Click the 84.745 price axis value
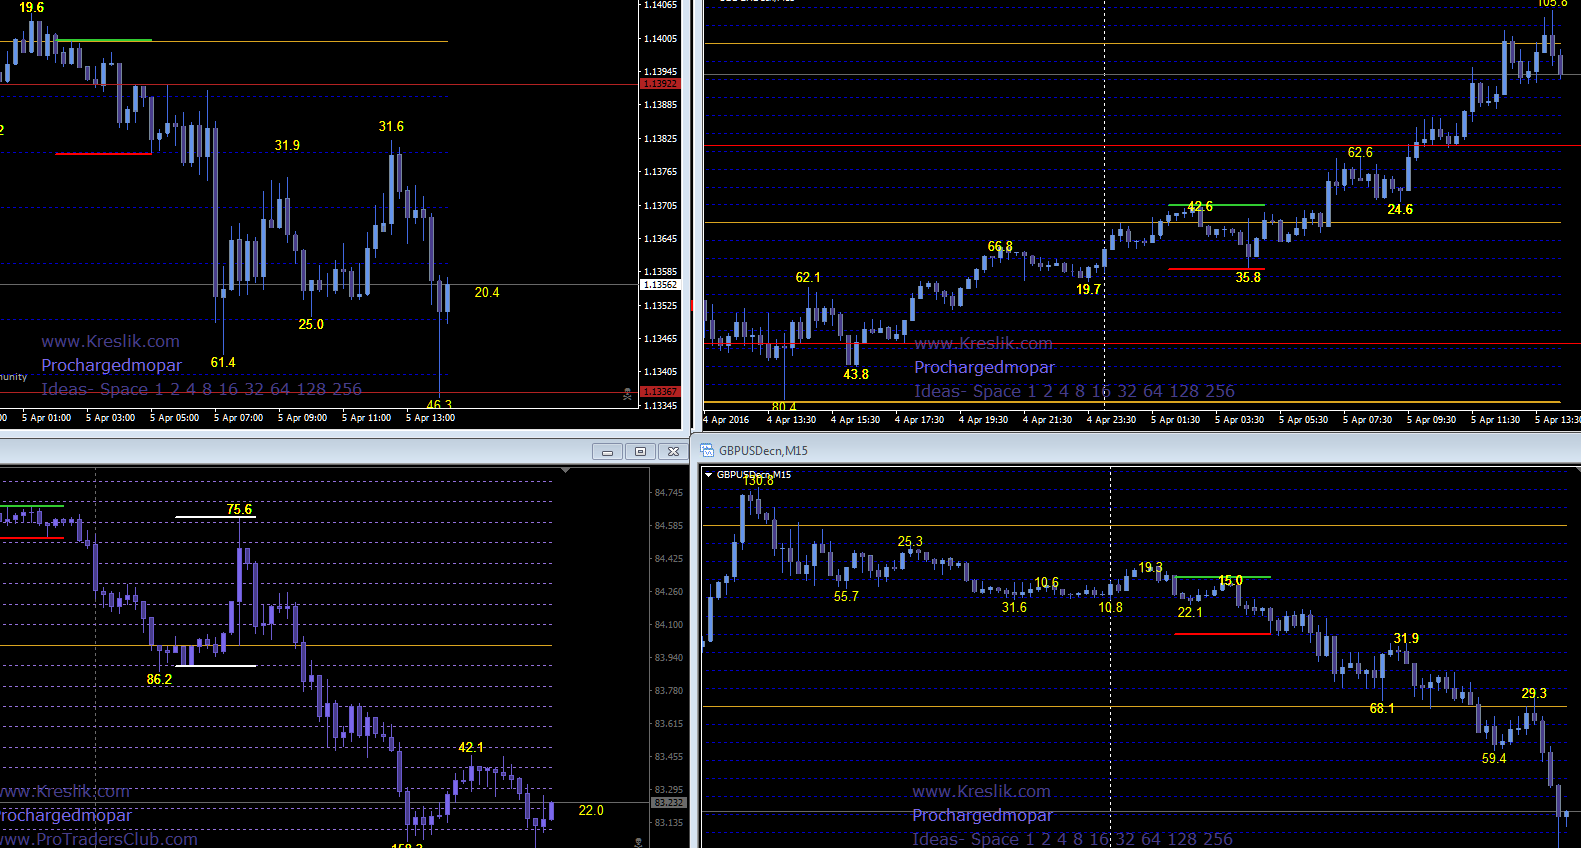1581x848 pixels. pyautogui.click(x=669, y=493)
